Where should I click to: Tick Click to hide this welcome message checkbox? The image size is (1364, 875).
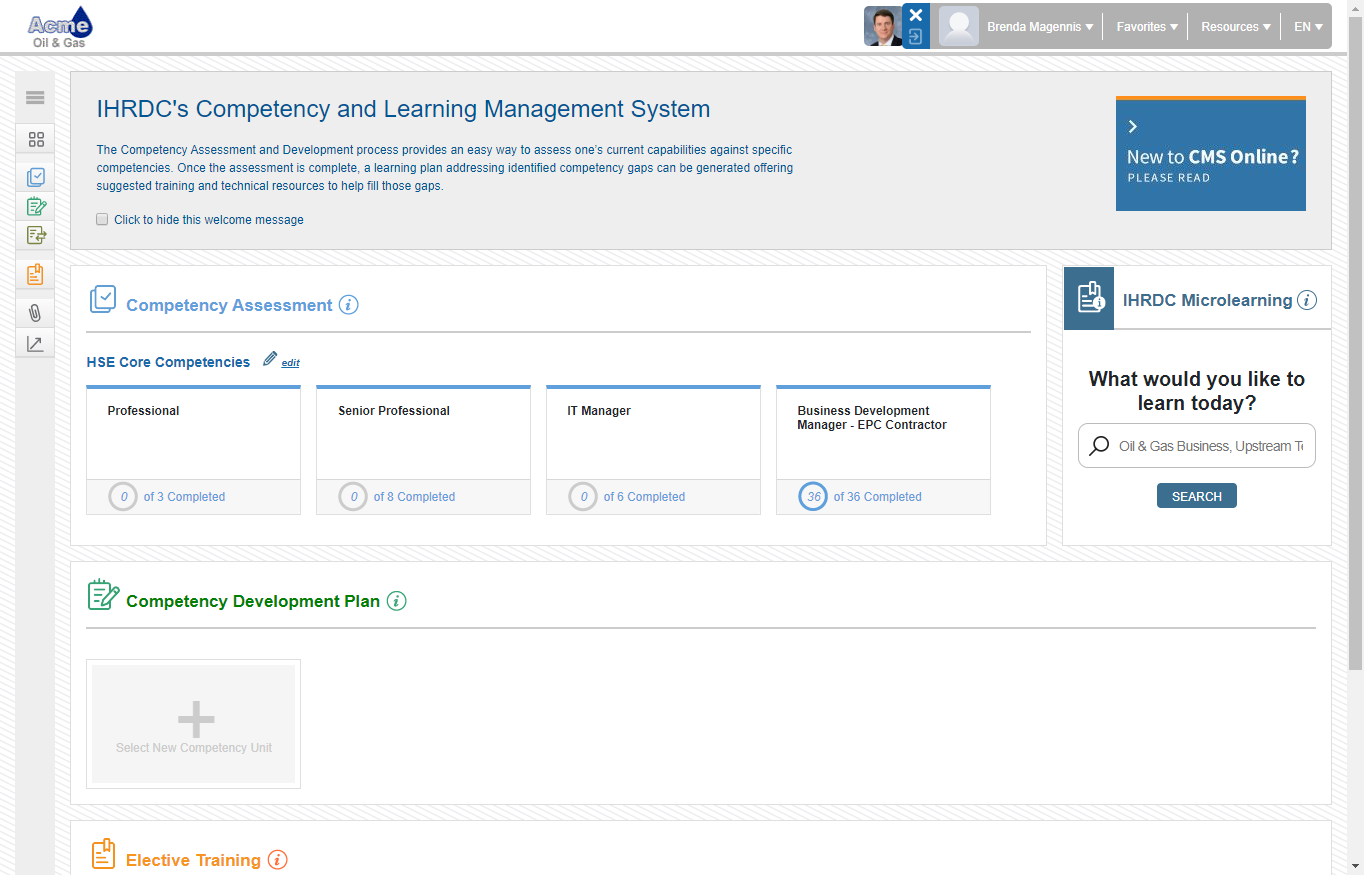102,219
